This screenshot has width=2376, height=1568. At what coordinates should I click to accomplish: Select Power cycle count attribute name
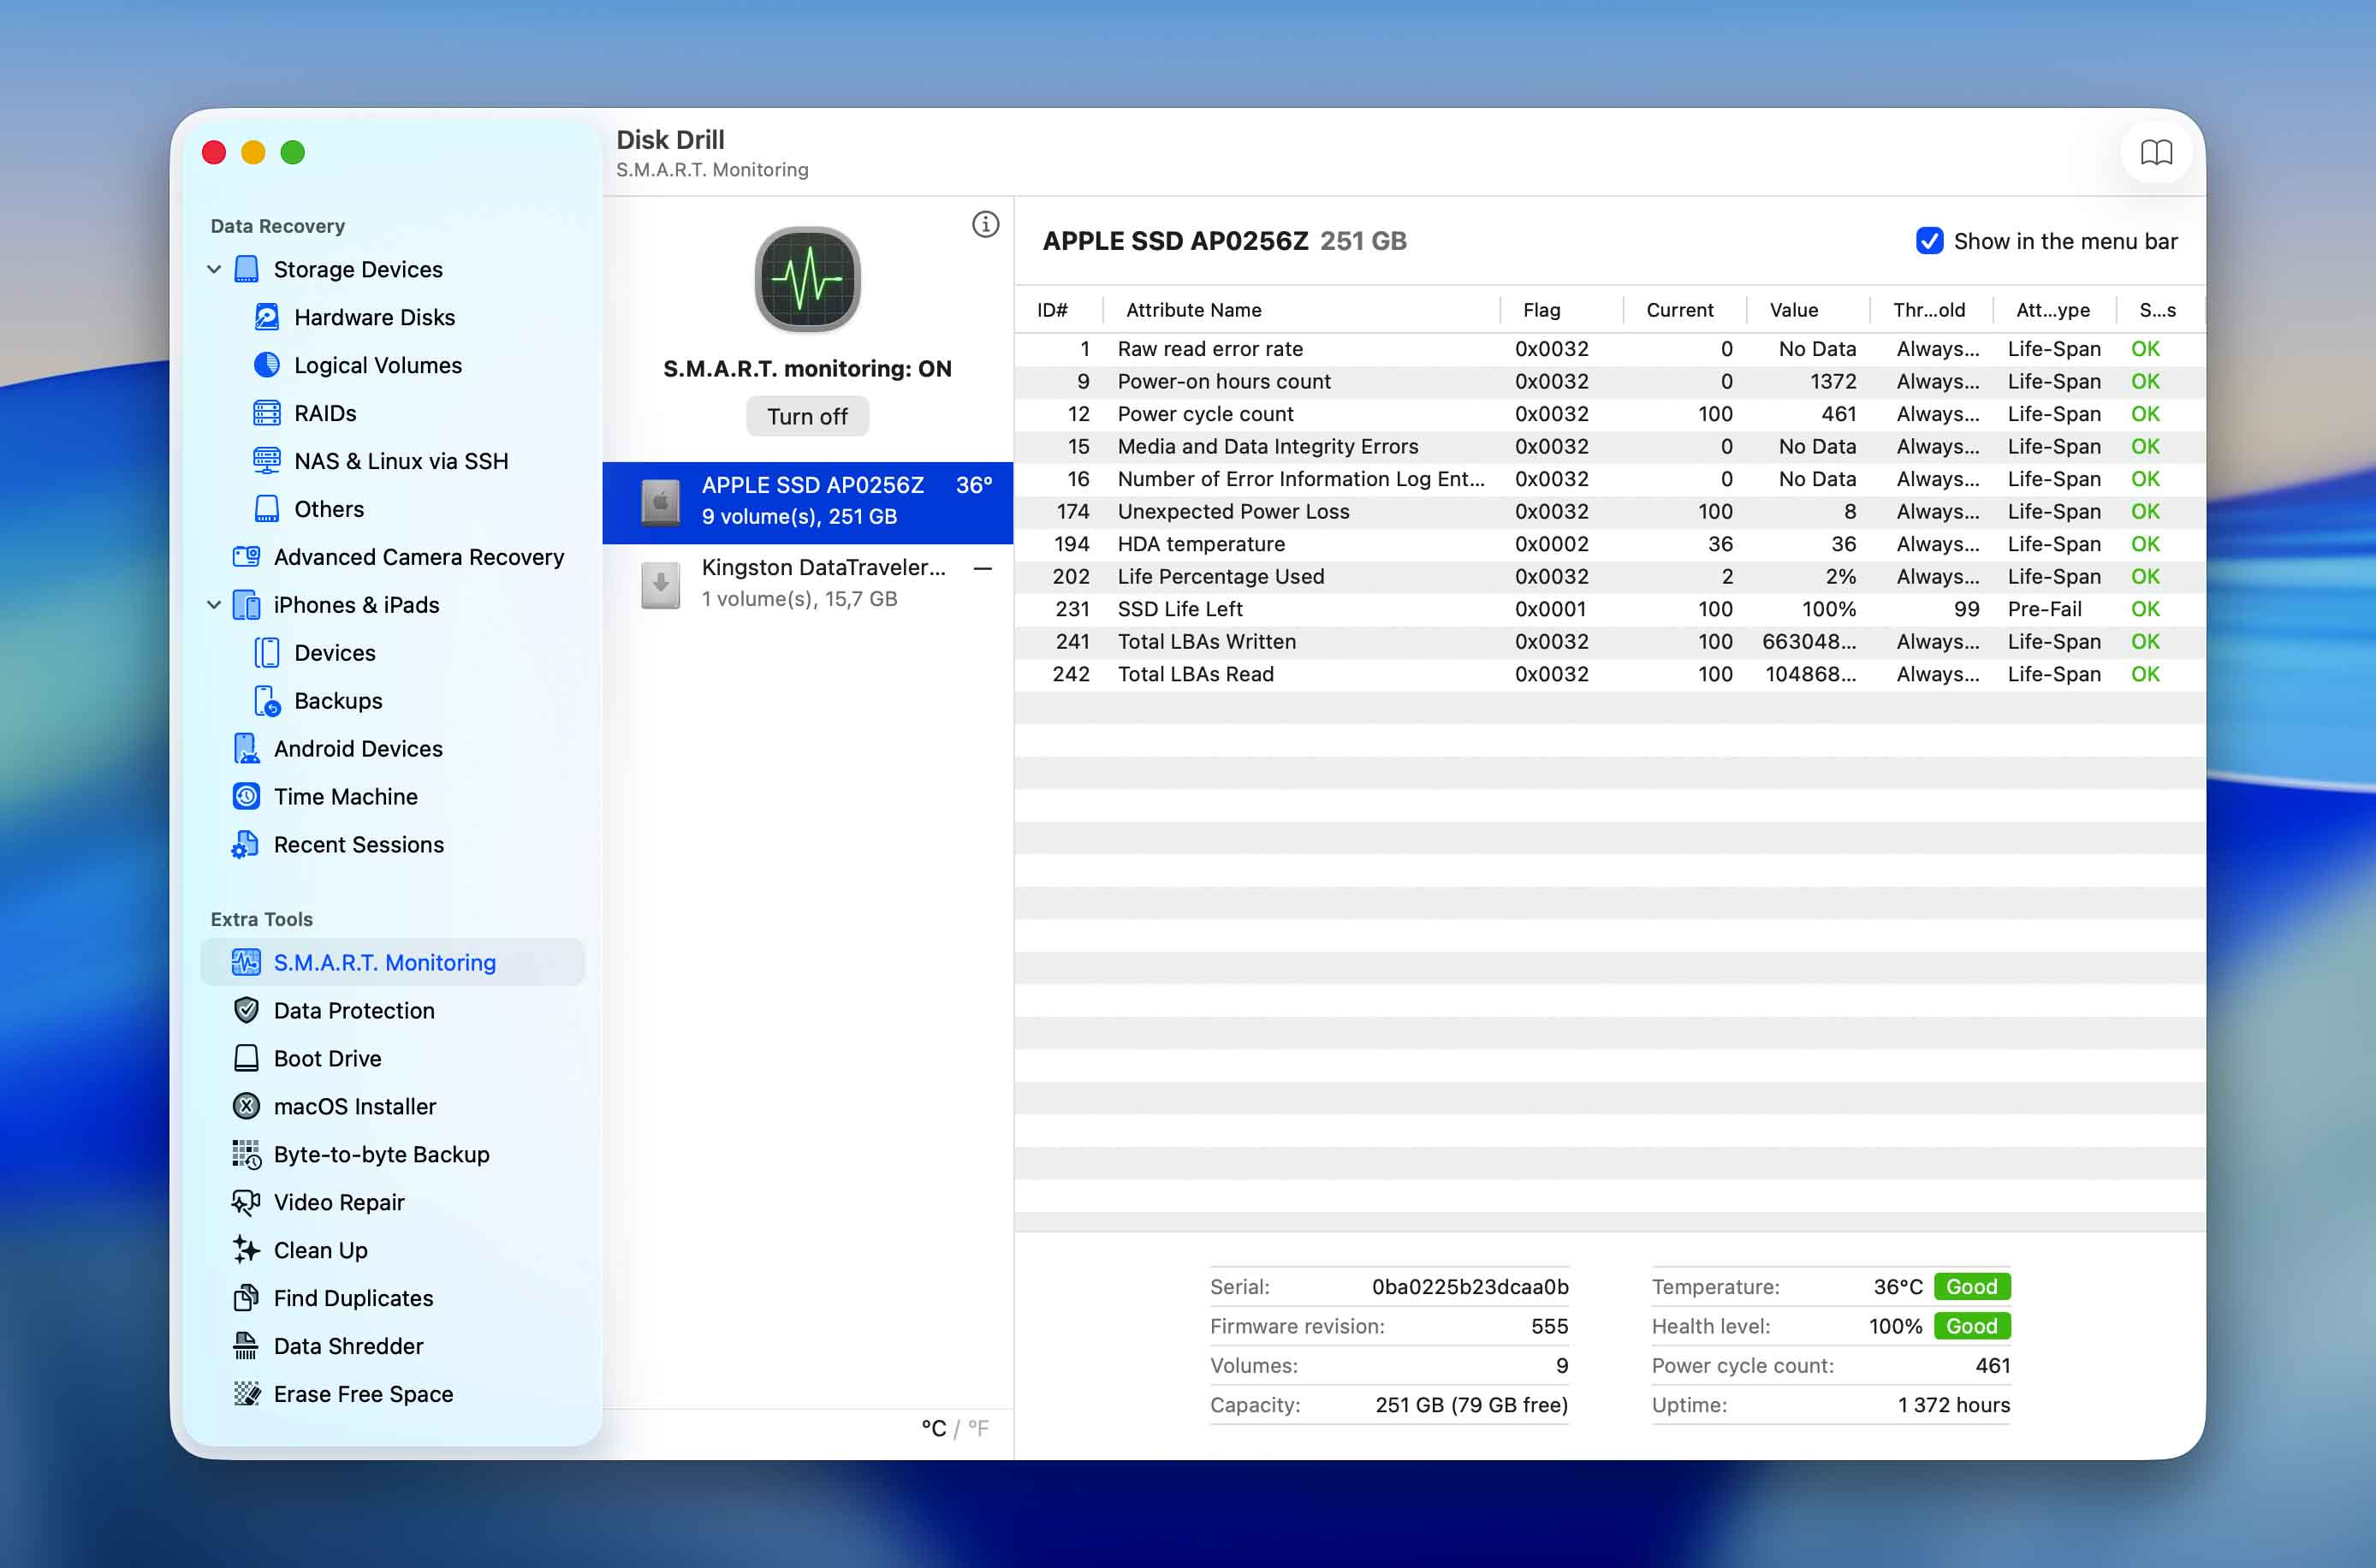coord(1205,414)
